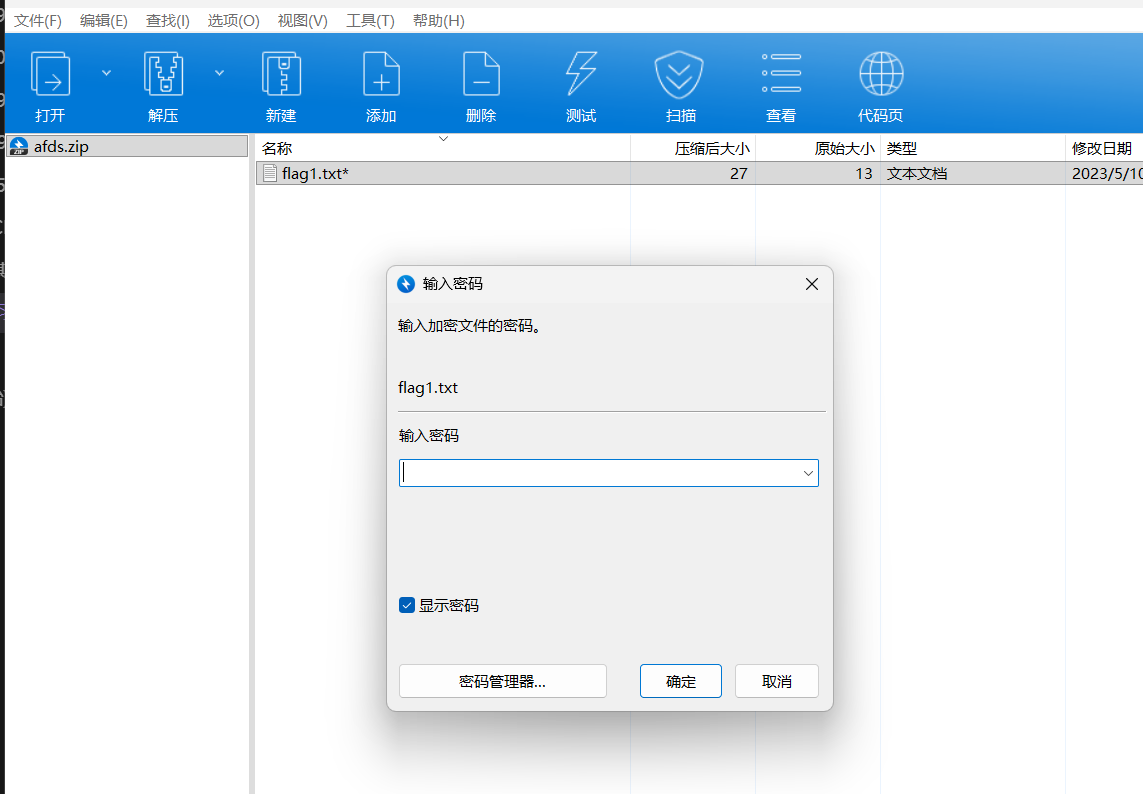Open the 工具(T) menu
1143x794 pixels.
[x=370, y=20]
